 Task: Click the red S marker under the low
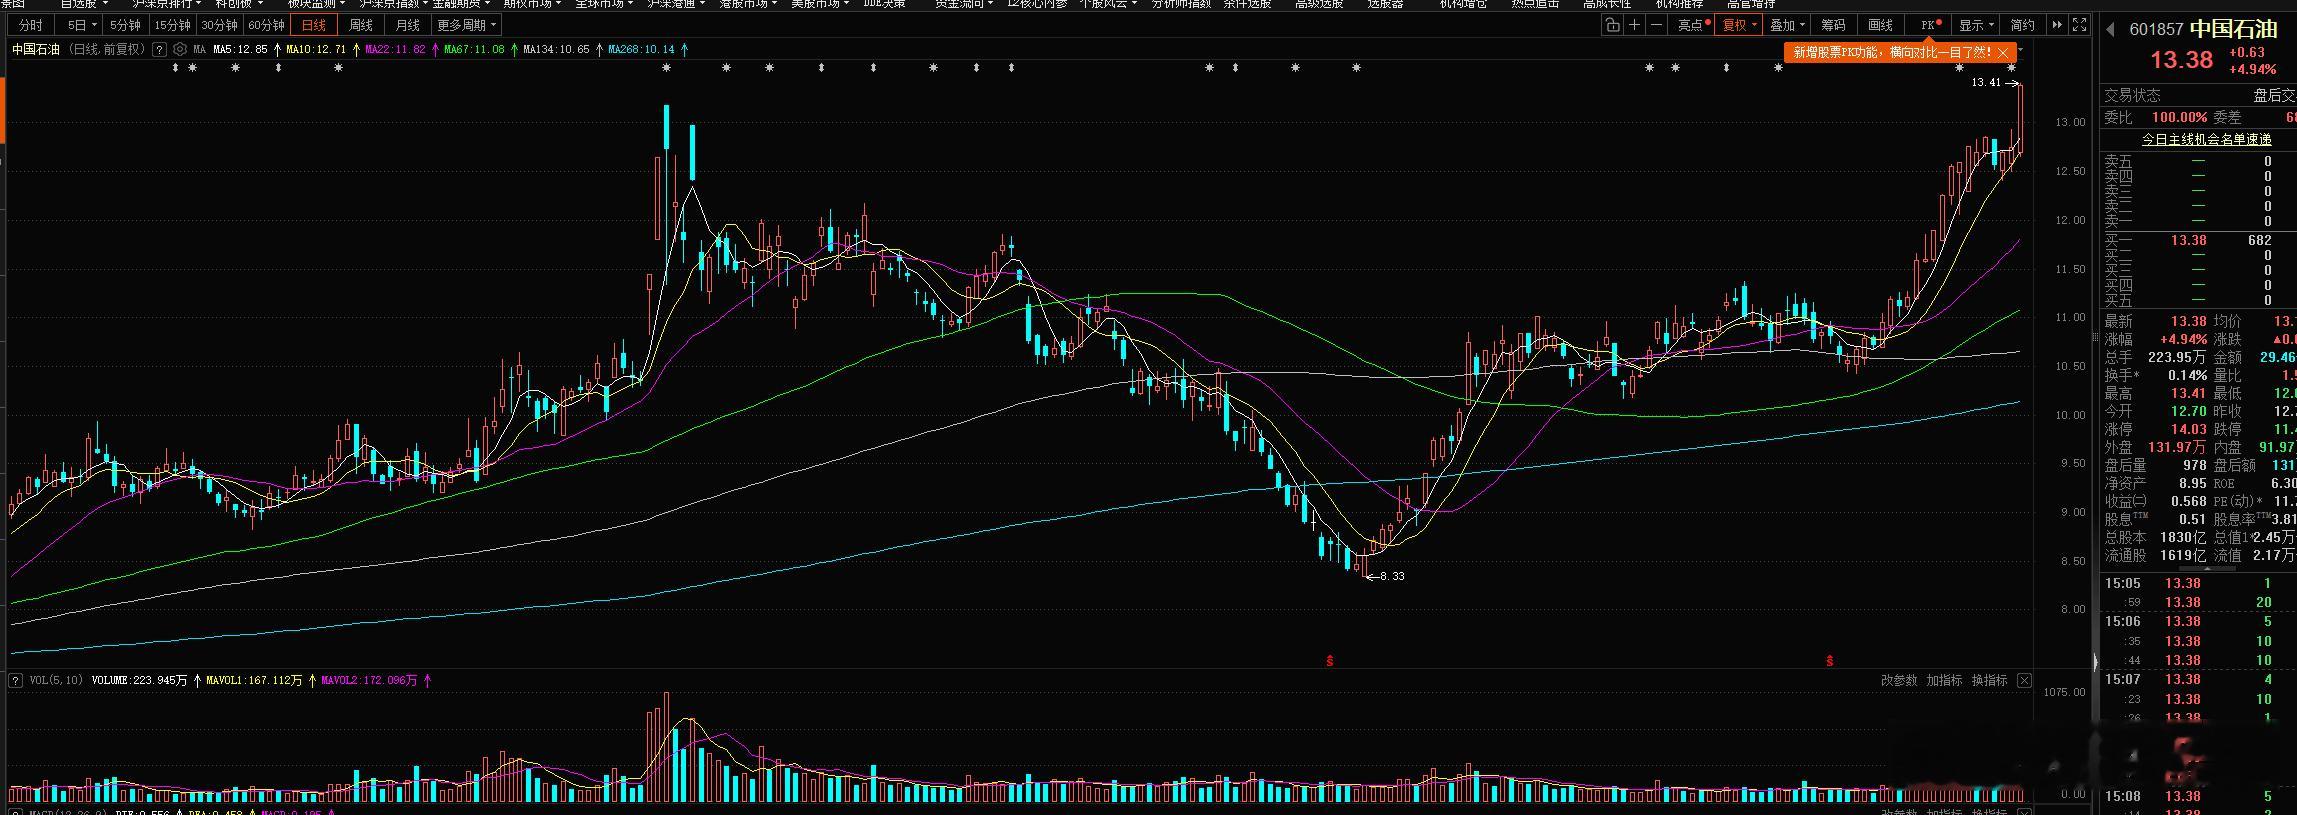pos(1330,661)
